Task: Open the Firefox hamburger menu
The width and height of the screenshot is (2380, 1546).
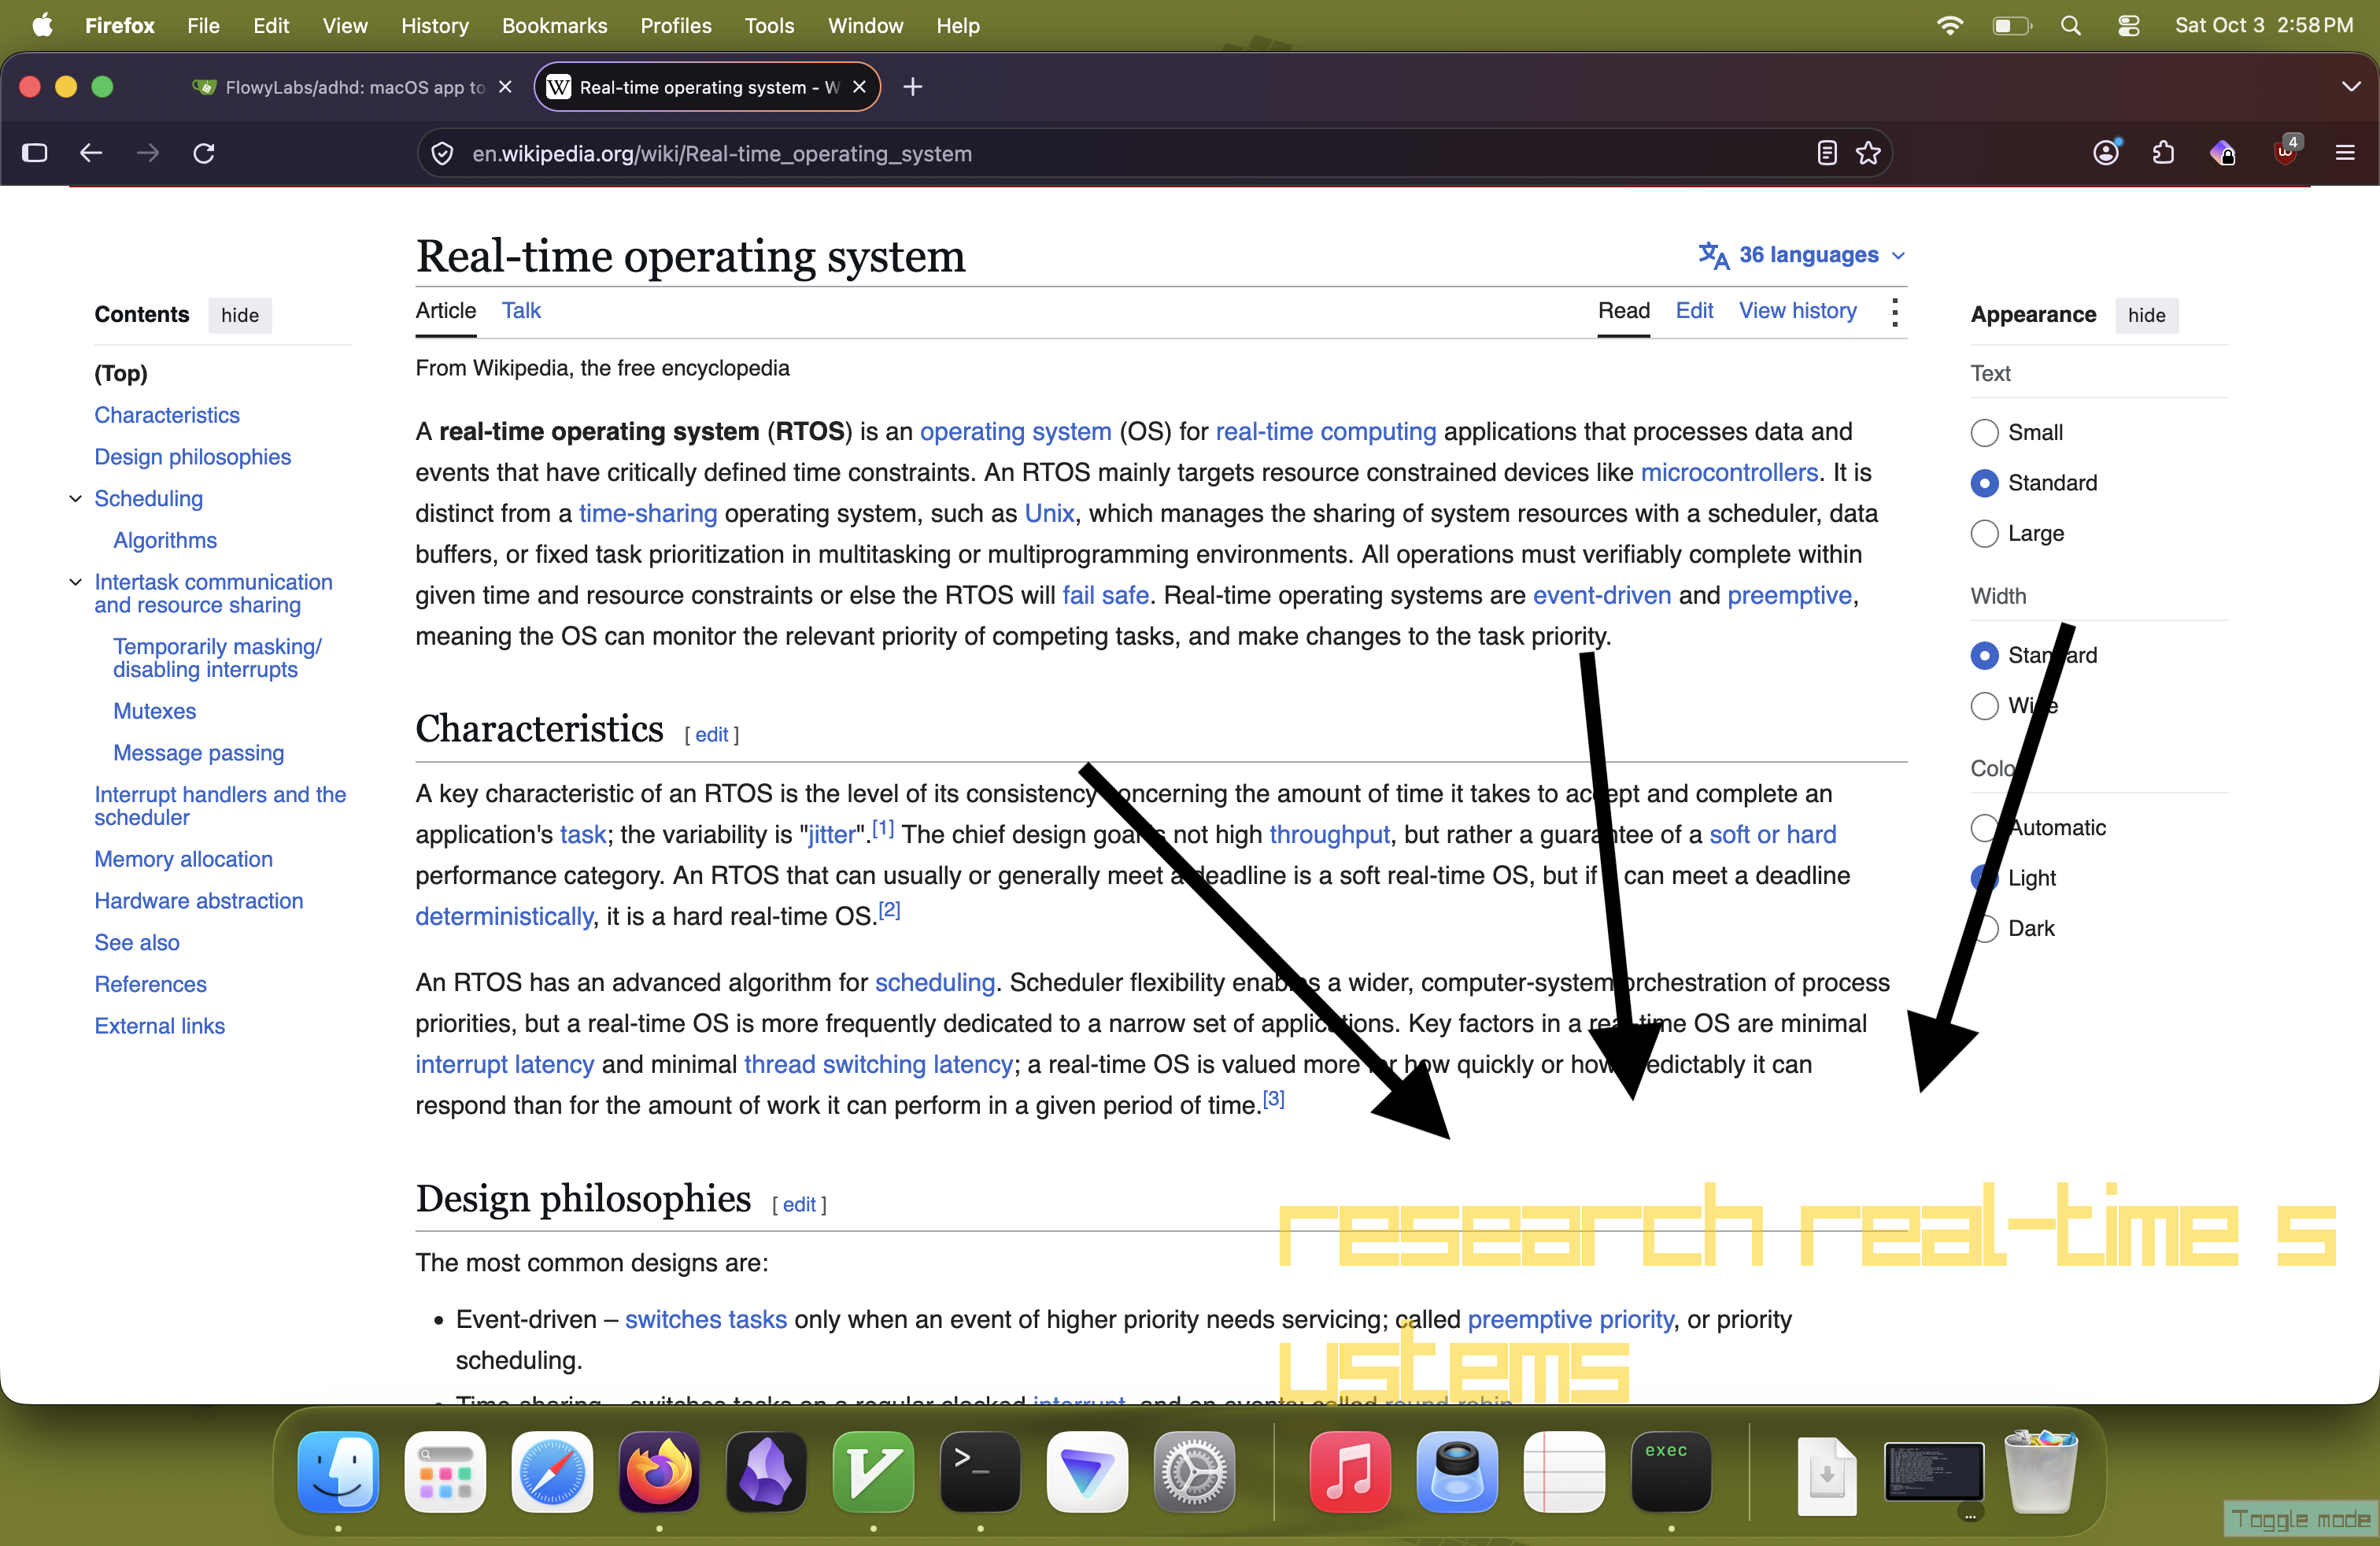Action: pyautogui.click(x=2345, y=153)
